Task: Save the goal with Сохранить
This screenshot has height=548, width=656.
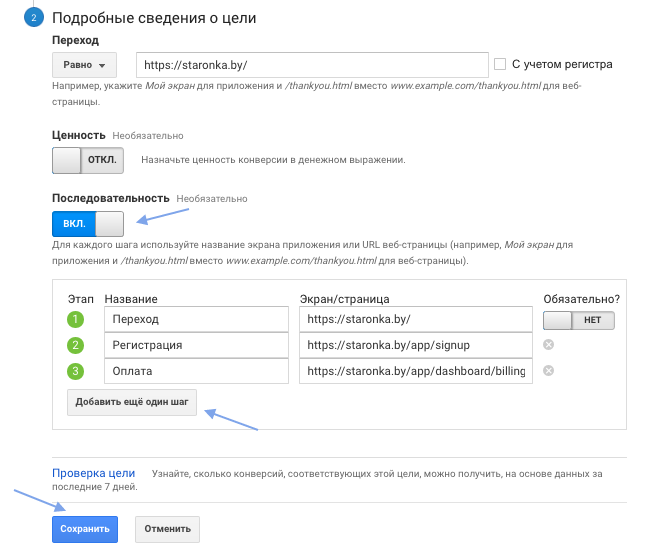Action: (x=84, y=529)
